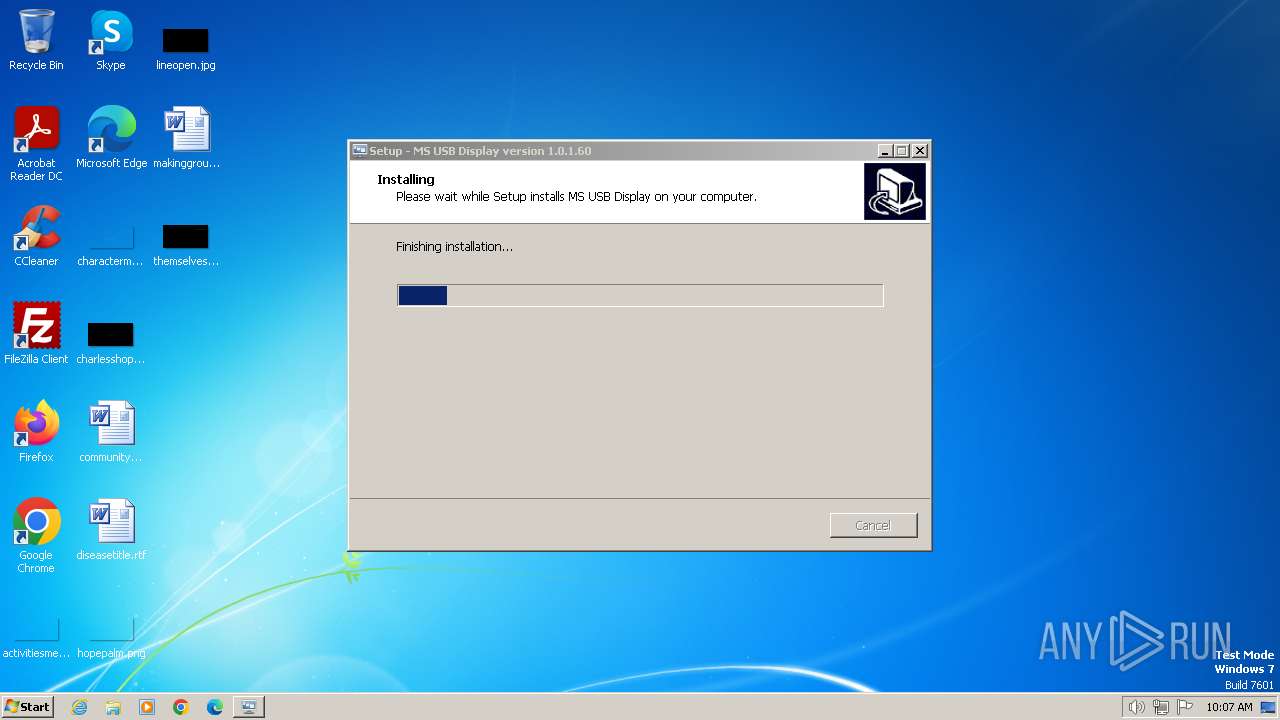This screenshot has width=1280, height=720.
Task: Open Internet Explorer from taskbar
Action: tap(79, 707)
